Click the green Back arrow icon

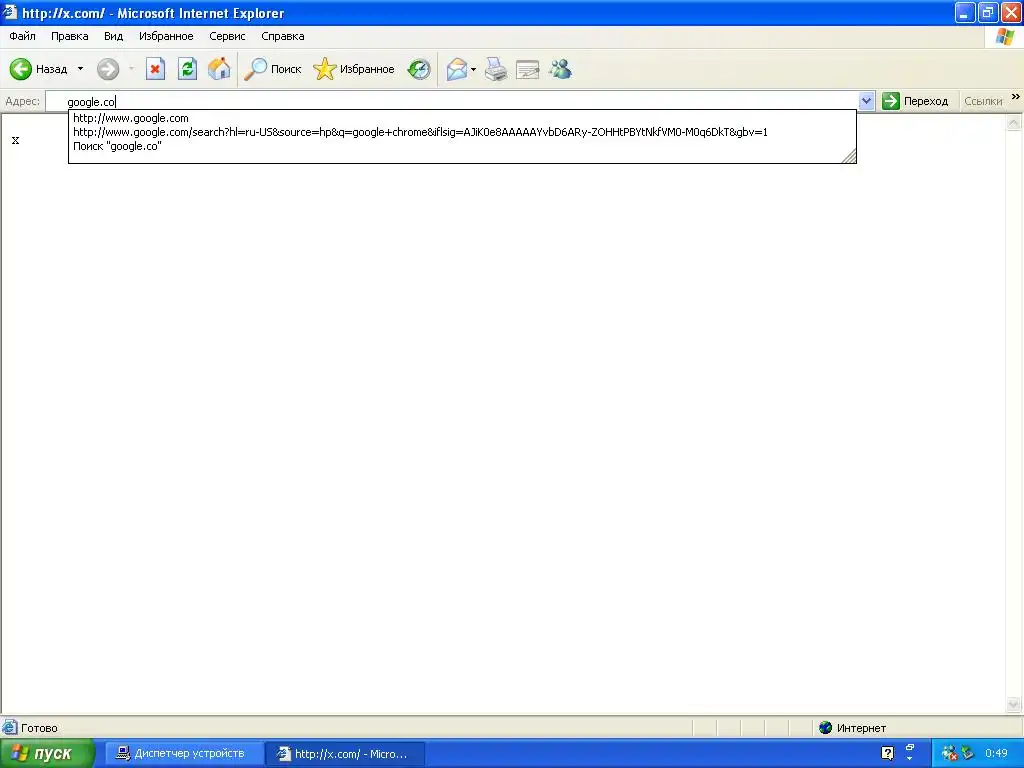click(21, 69)
